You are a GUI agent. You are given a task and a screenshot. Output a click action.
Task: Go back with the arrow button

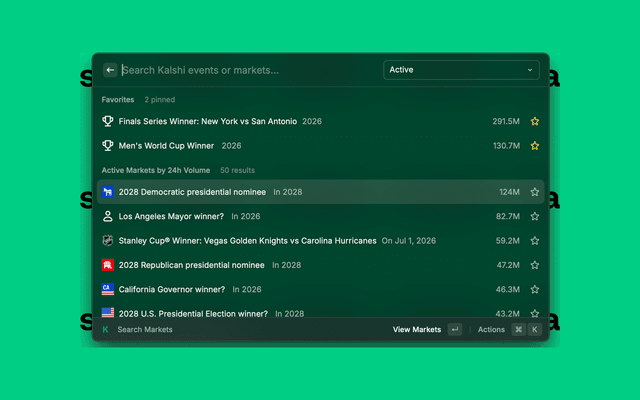pyautogui.click(x=110, y=70)
